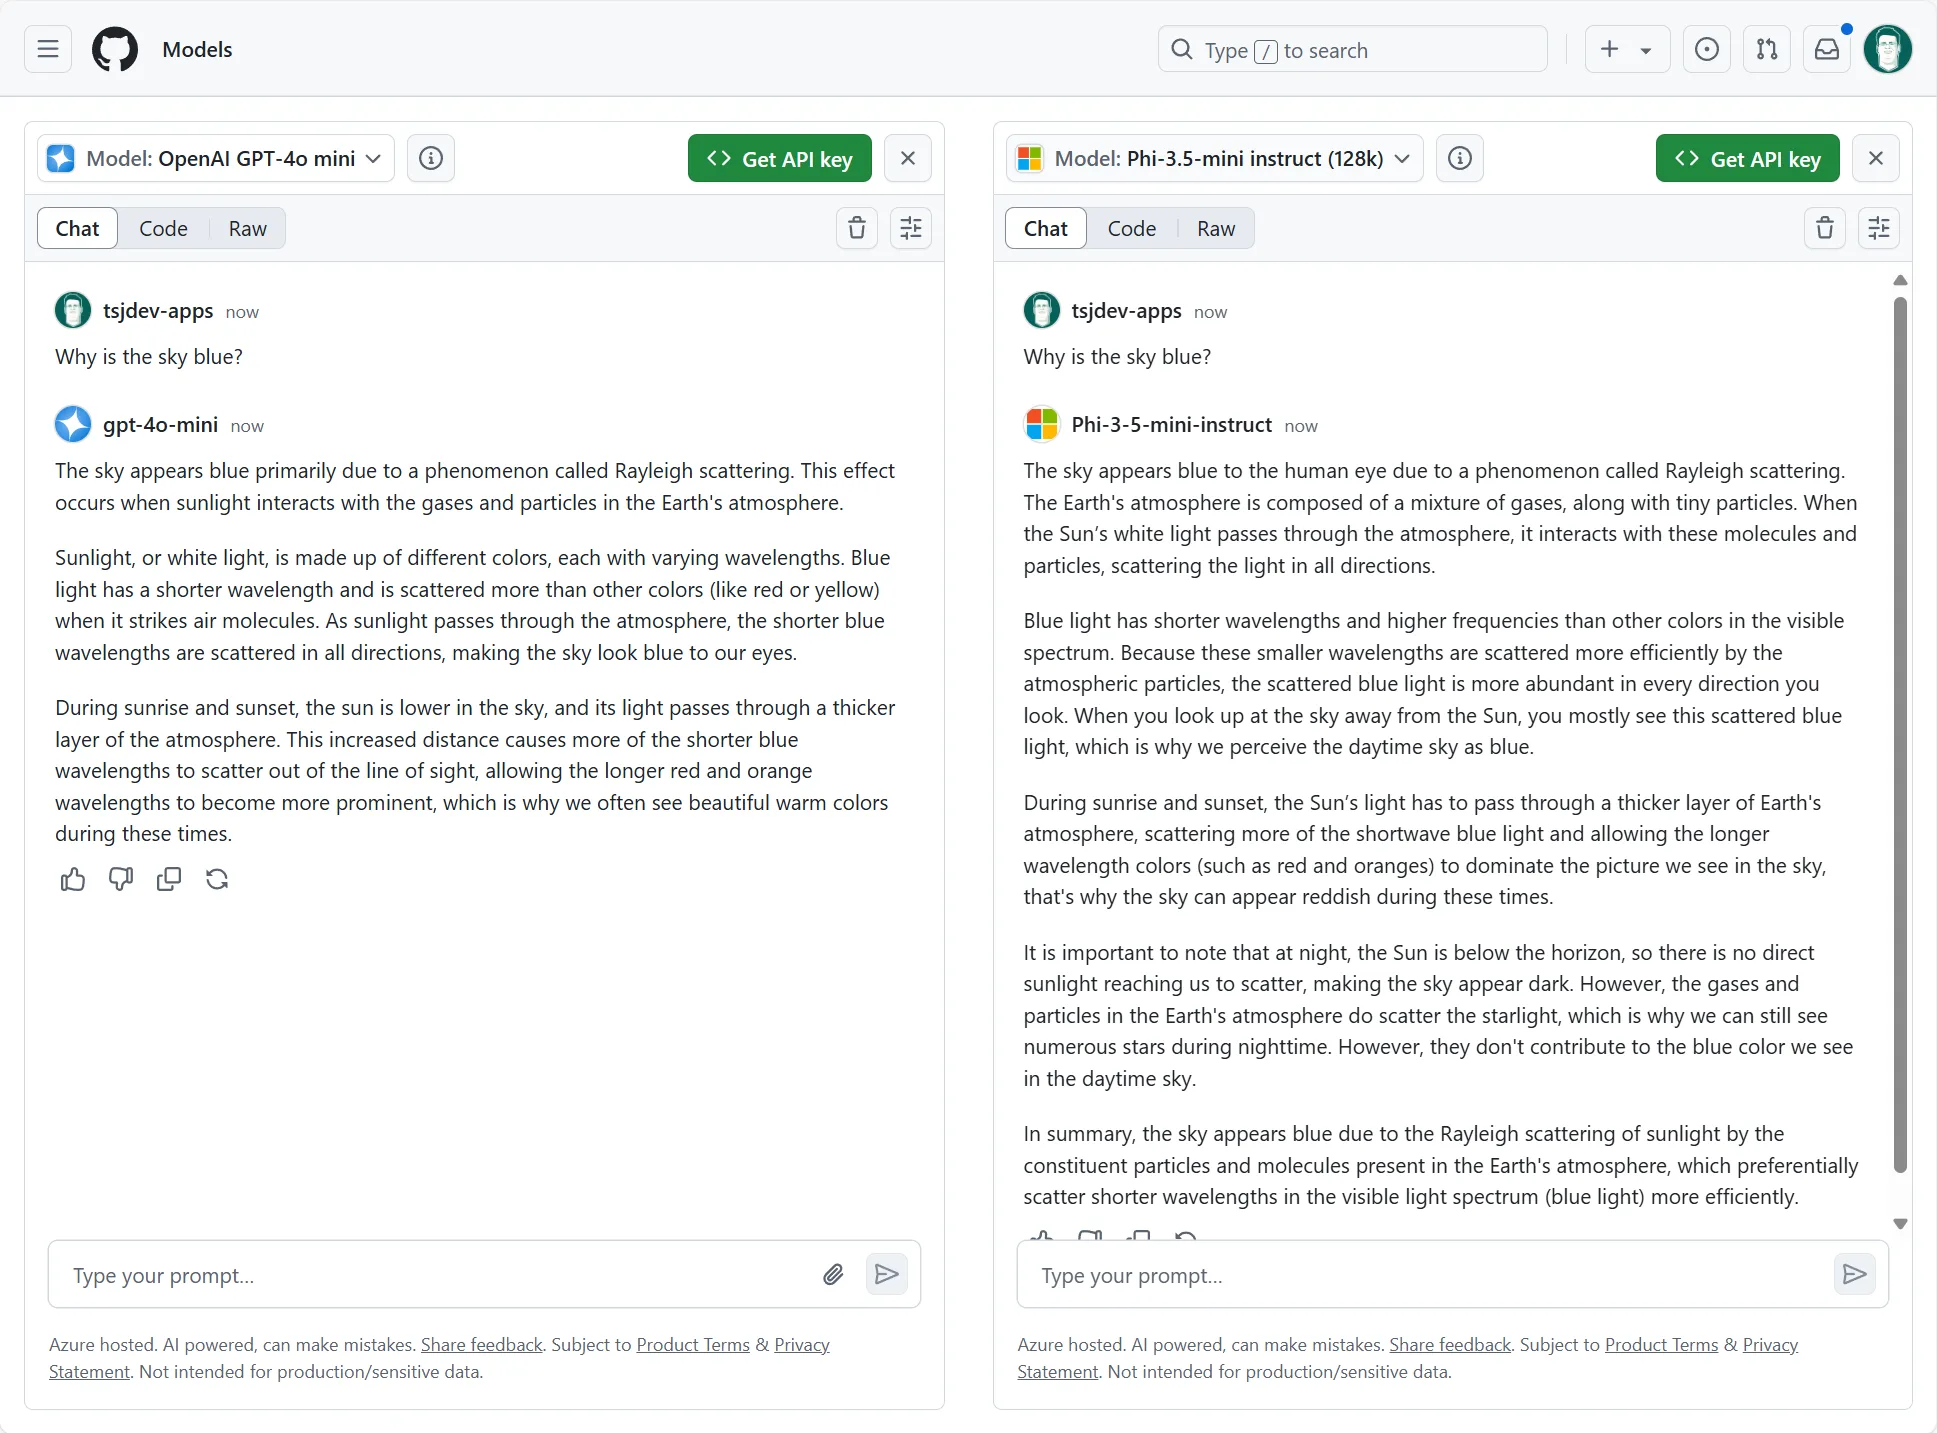Image resolution: width=1937 pixels, height=1433 pixels.
Task: Open the GitHub navigation hamburger menu
Action: click(x=48, y=49)
